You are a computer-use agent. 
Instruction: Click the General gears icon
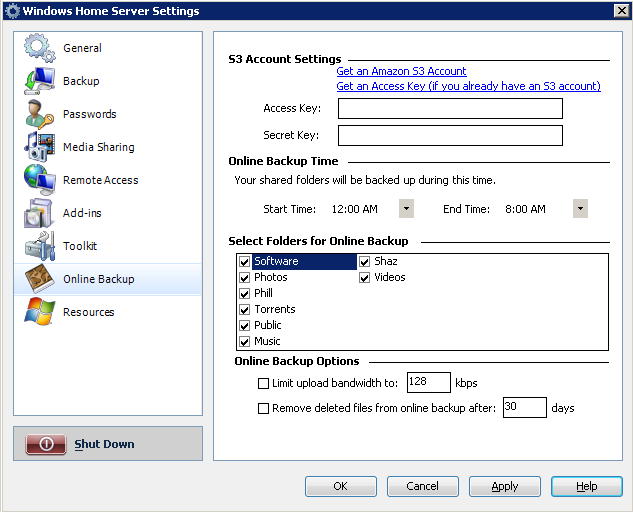click(39, 48)
